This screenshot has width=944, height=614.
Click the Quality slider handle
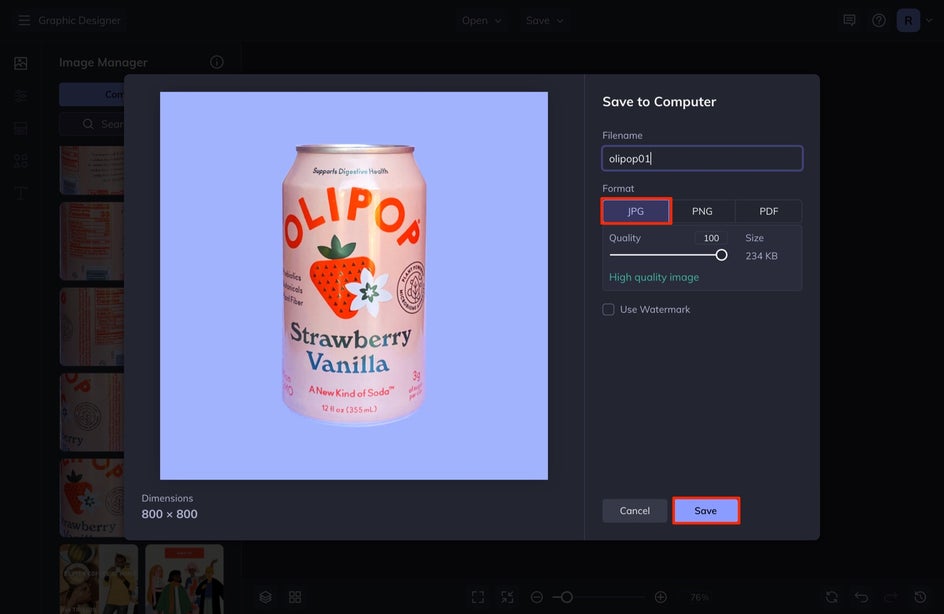721,255
